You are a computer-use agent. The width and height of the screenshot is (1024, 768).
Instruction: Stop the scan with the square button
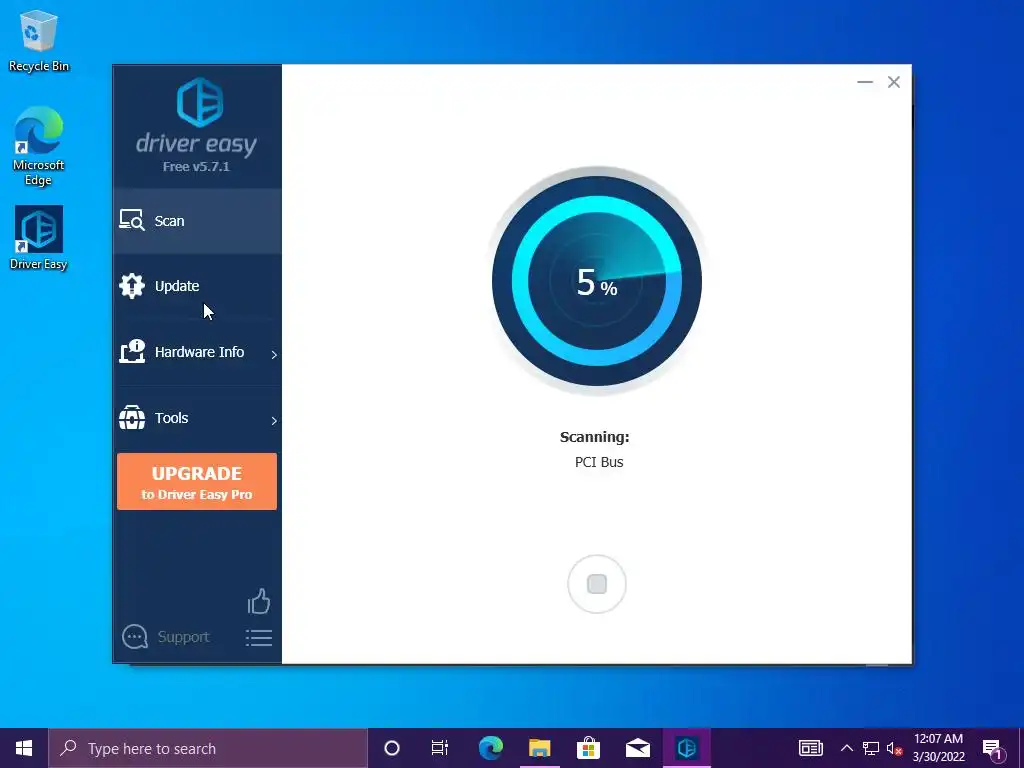(x=597, y=584)
